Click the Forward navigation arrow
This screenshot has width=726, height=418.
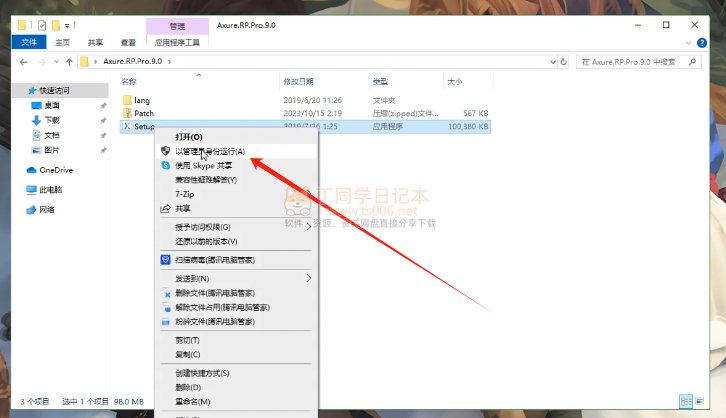pyautogui.click(x=42, y=62)
